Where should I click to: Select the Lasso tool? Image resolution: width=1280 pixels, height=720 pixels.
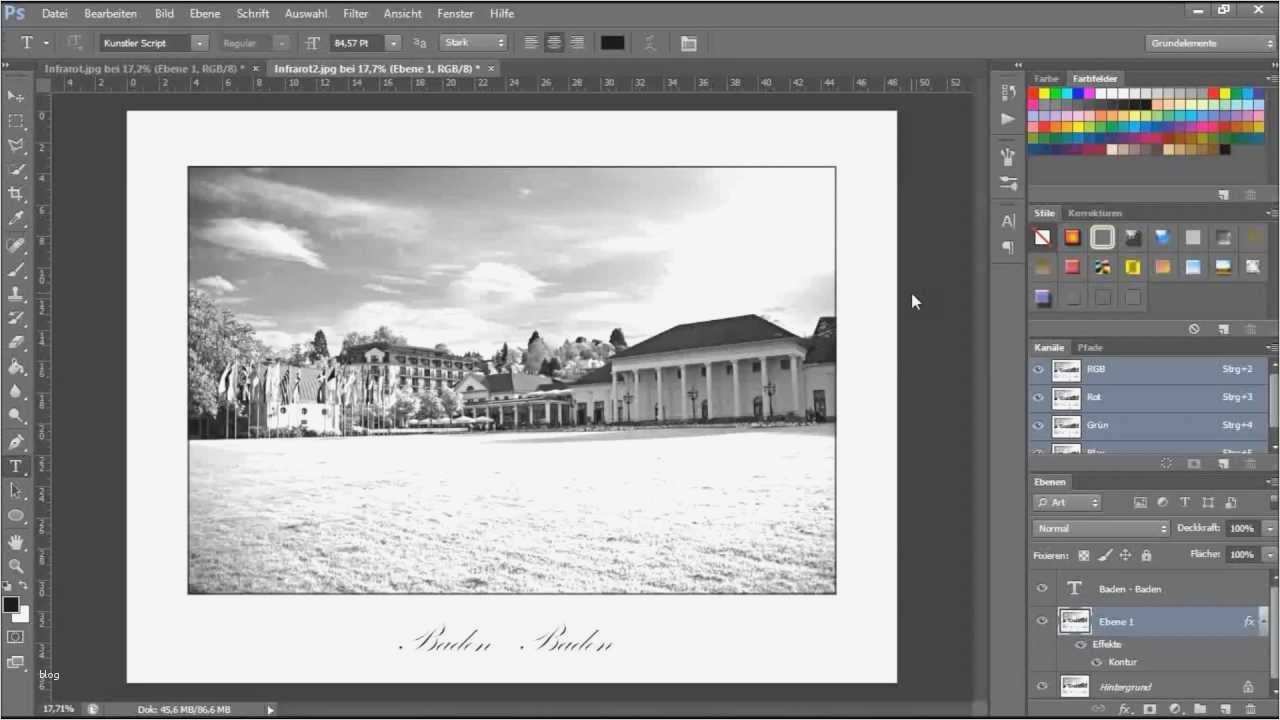16,146
